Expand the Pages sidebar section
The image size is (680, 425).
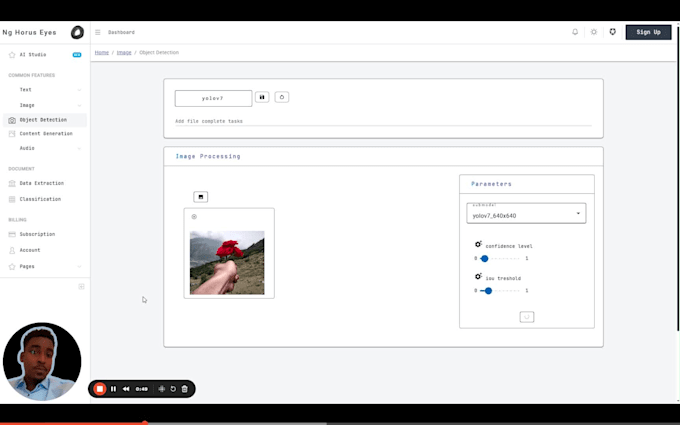pyautogui.click(x=45, y=266)
